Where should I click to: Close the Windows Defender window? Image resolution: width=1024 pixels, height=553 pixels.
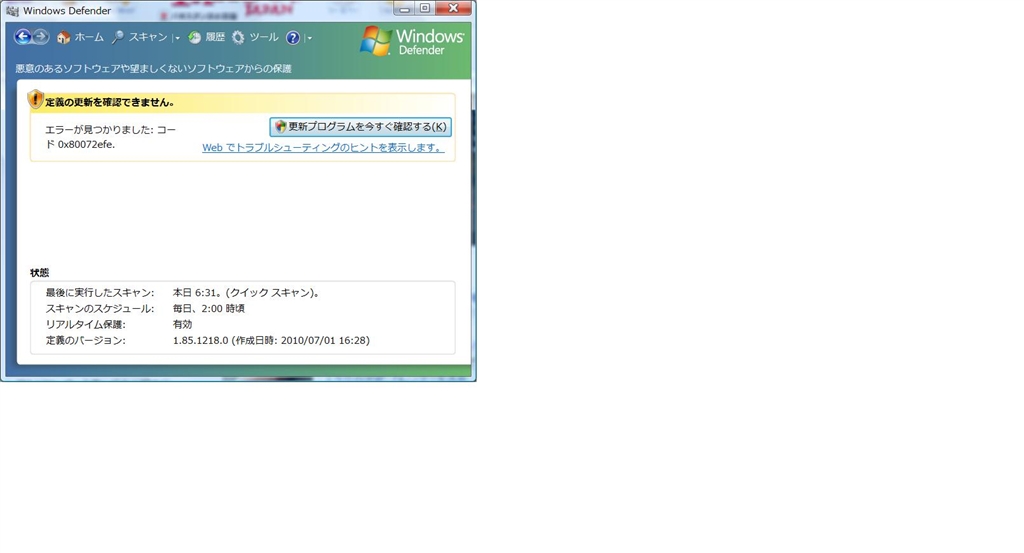[x=453, y=8]
